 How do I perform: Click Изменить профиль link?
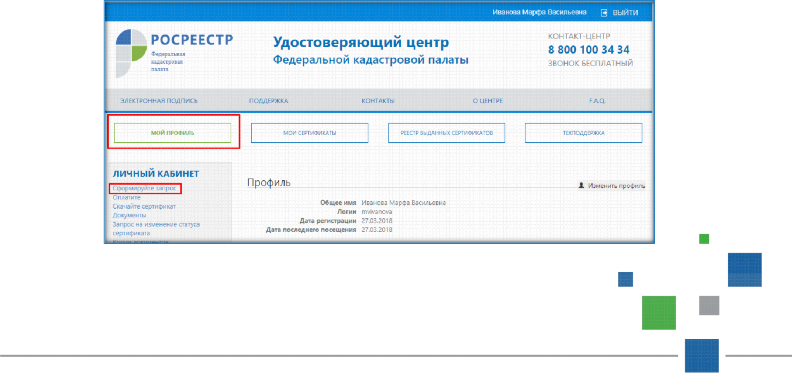tap(616, 185)
